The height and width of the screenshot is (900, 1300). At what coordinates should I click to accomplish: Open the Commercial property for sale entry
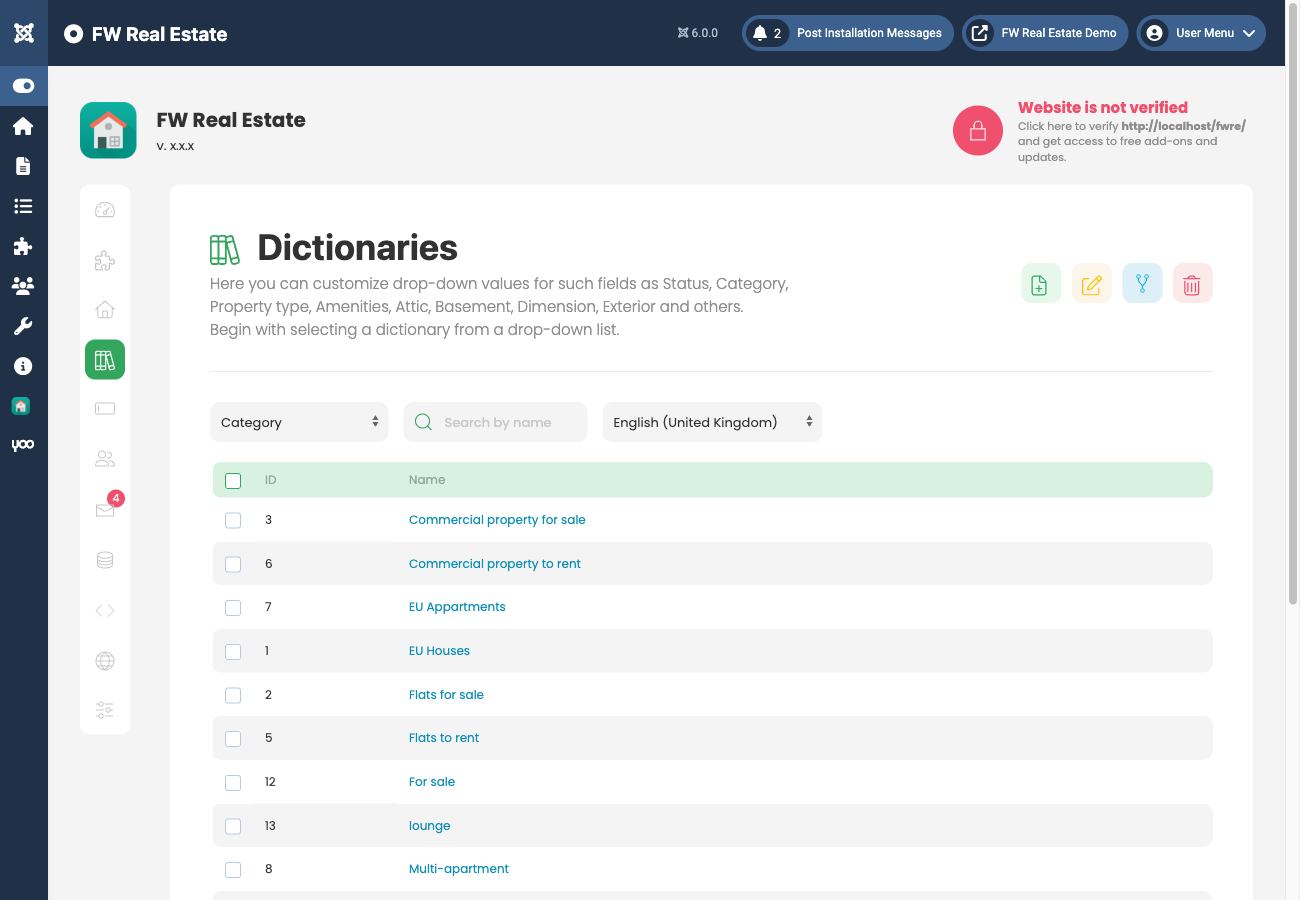point(497,520)
